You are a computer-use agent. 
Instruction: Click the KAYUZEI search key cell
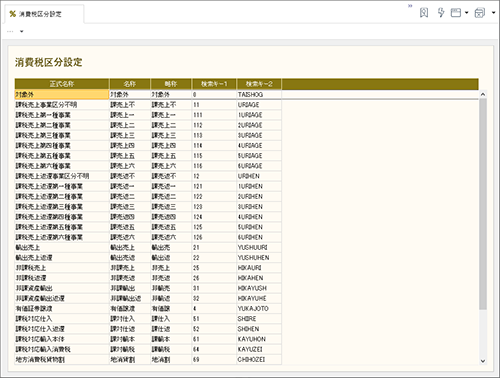tap(259, 350)
